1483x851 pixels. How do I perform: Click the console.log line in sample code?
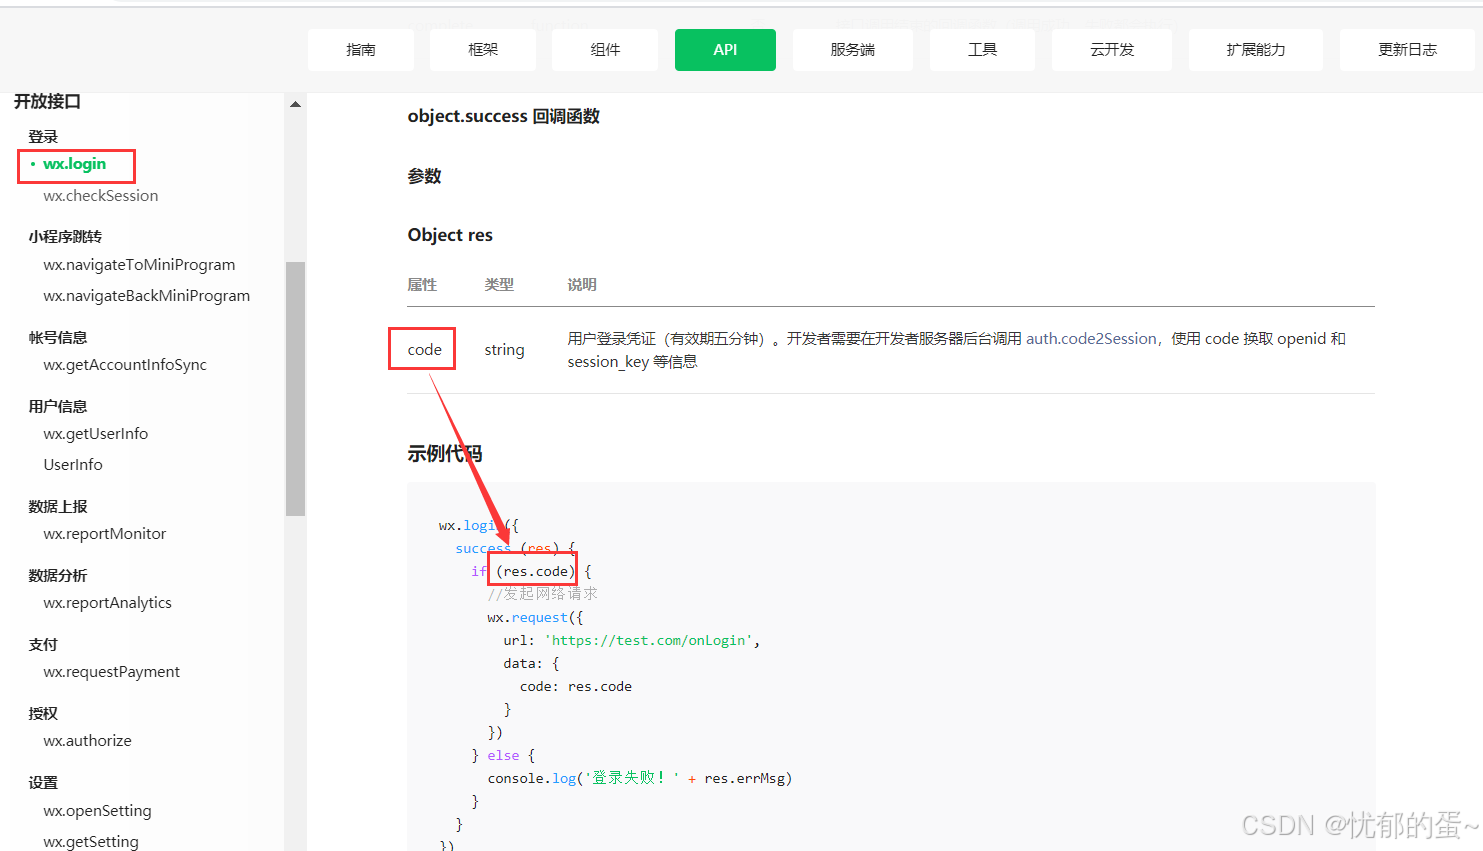point(640,778)
